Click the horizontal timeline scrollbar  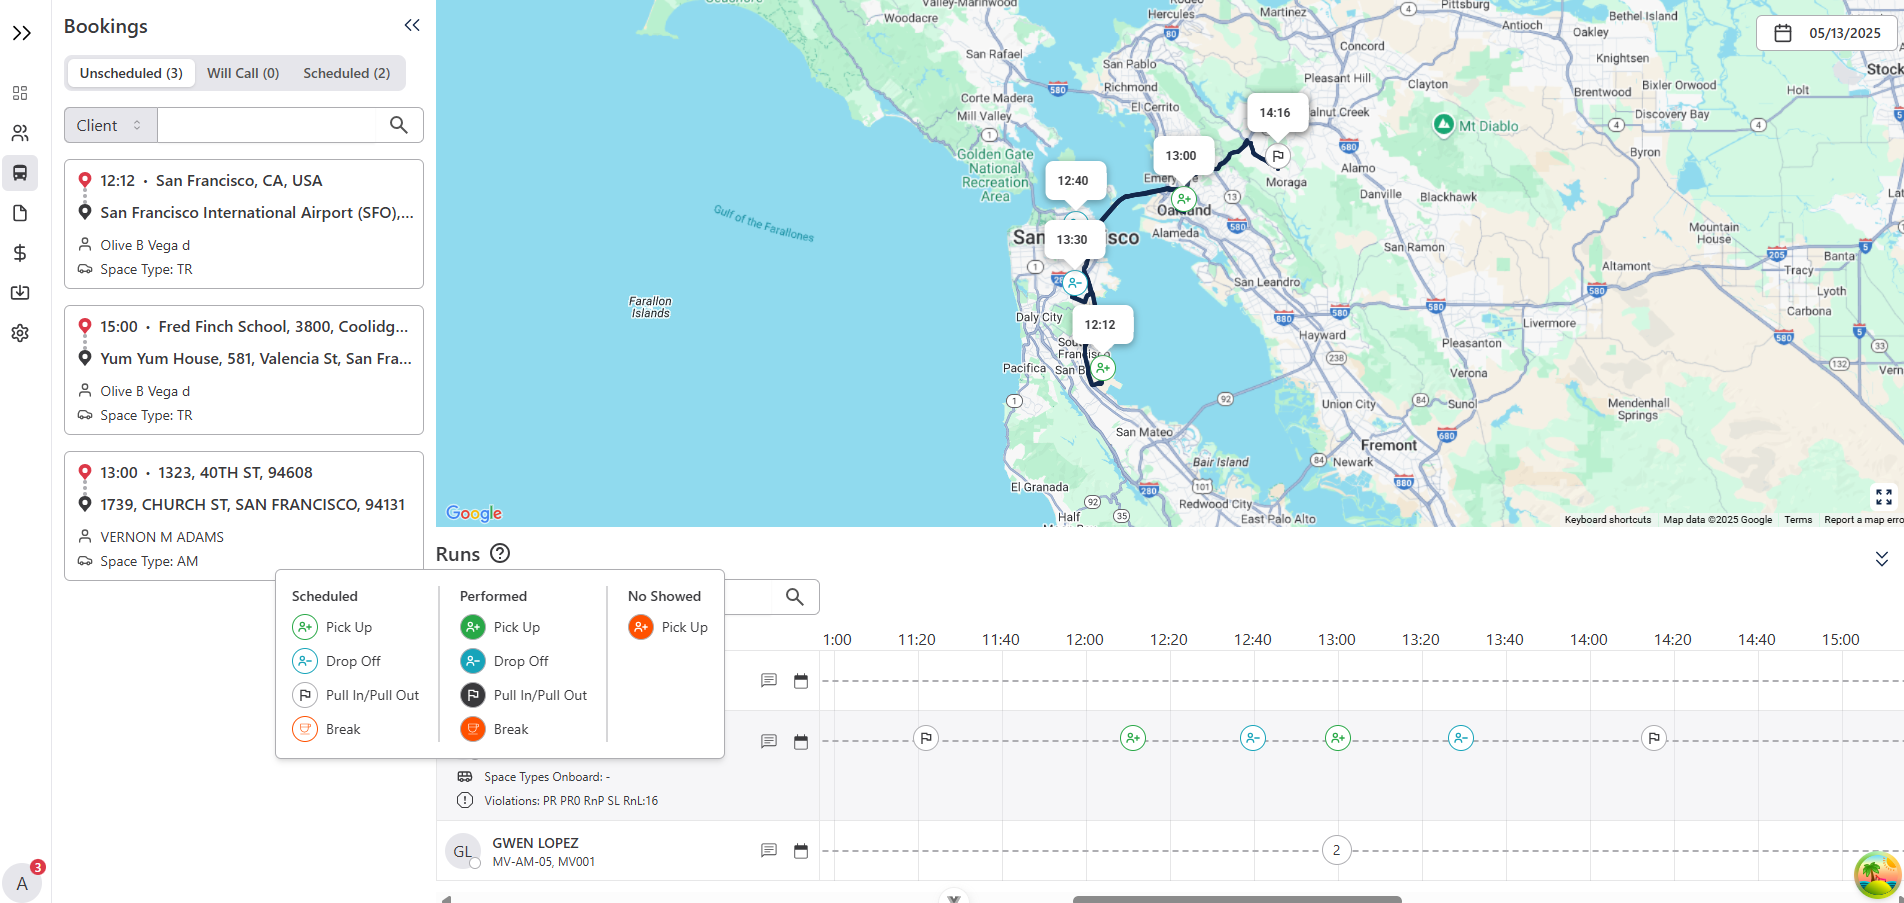point(1236,898)
